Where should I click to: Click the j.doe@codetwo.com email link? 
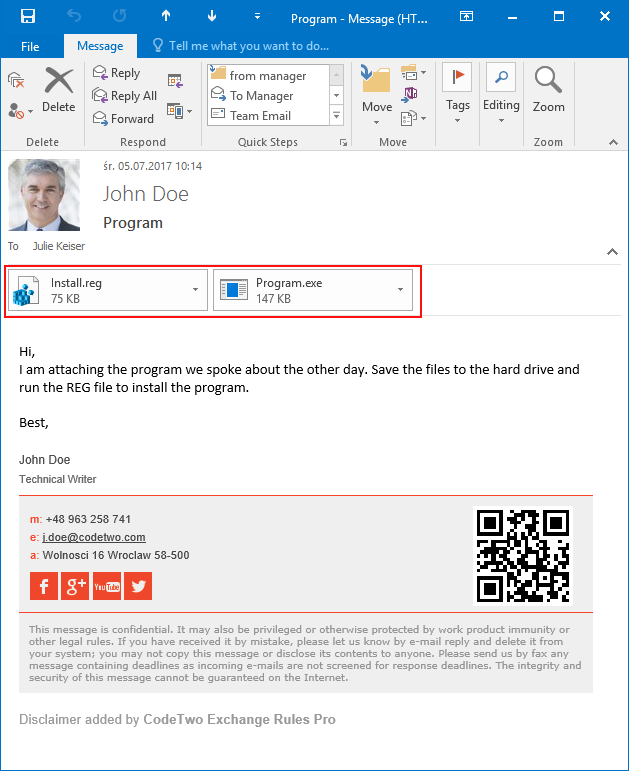[x=94, y=537]
